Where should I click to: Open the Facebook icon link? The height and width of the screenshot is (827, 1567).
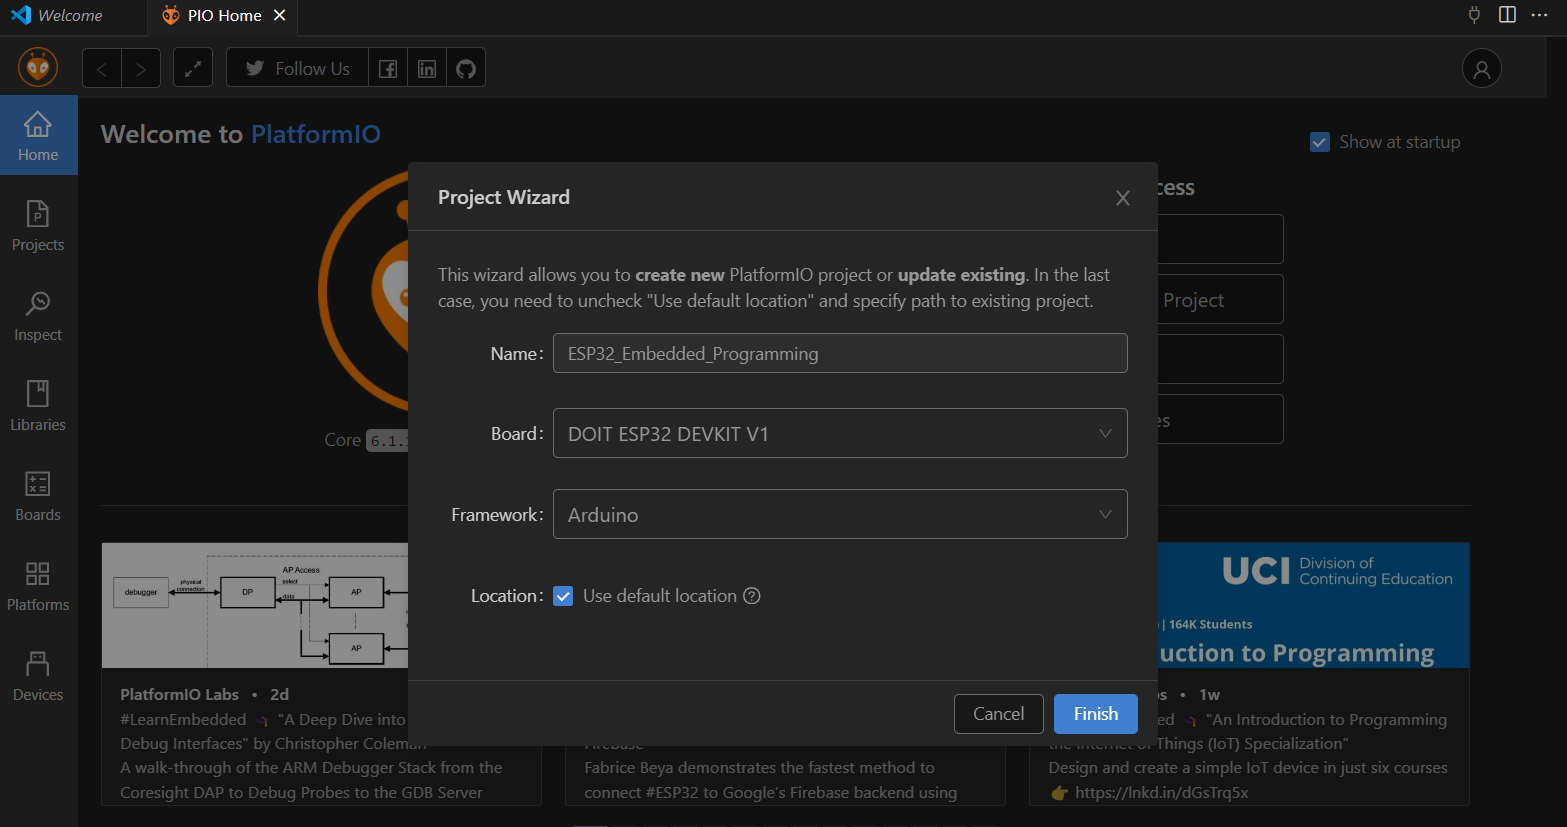pyautogui.click(x=388, y=68)
